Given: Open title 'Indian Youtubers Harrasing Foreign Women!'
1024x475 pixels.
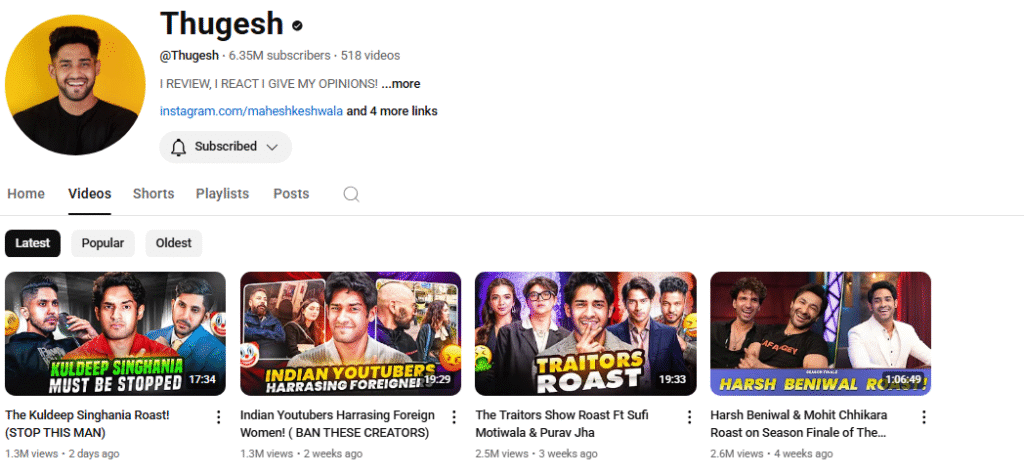Looking at the screenshot, I should 337,423.
